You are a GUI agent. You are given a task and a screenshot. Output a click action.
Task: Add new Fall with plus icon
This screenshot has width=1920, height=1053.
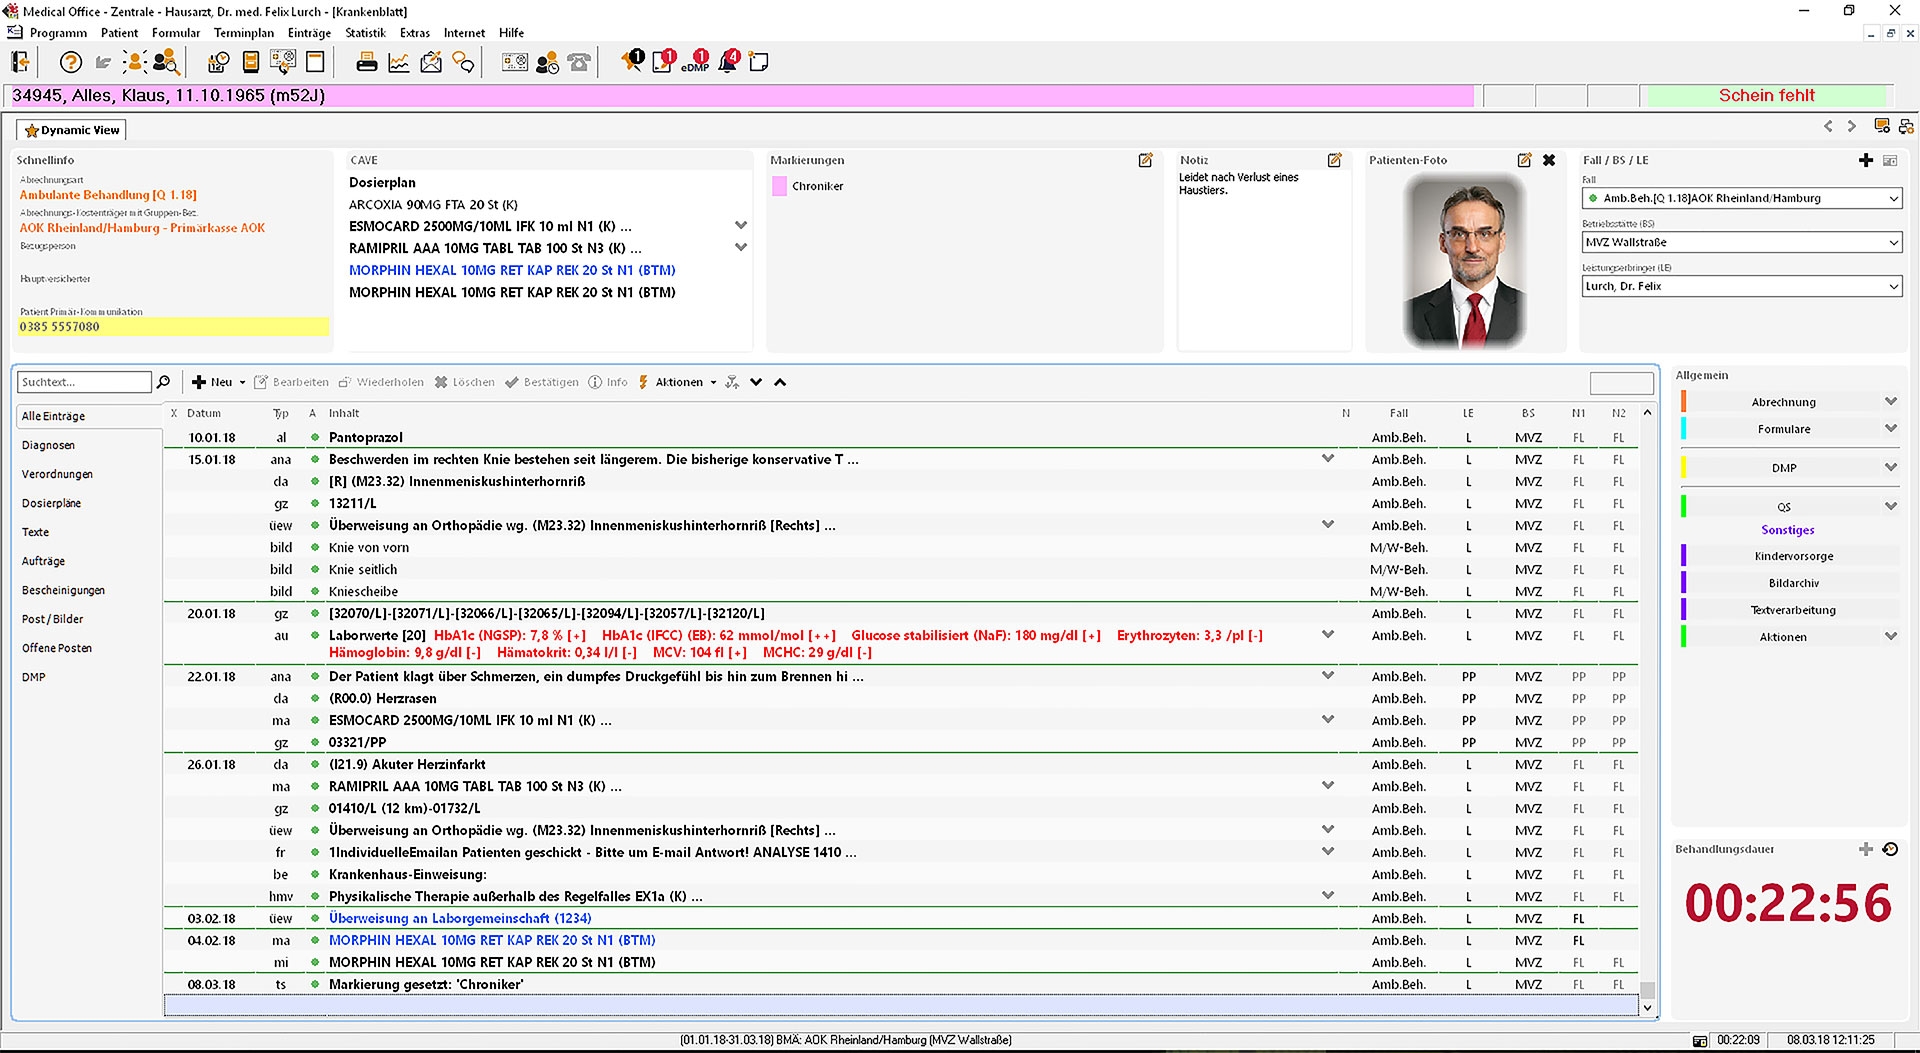[1865, 160]
